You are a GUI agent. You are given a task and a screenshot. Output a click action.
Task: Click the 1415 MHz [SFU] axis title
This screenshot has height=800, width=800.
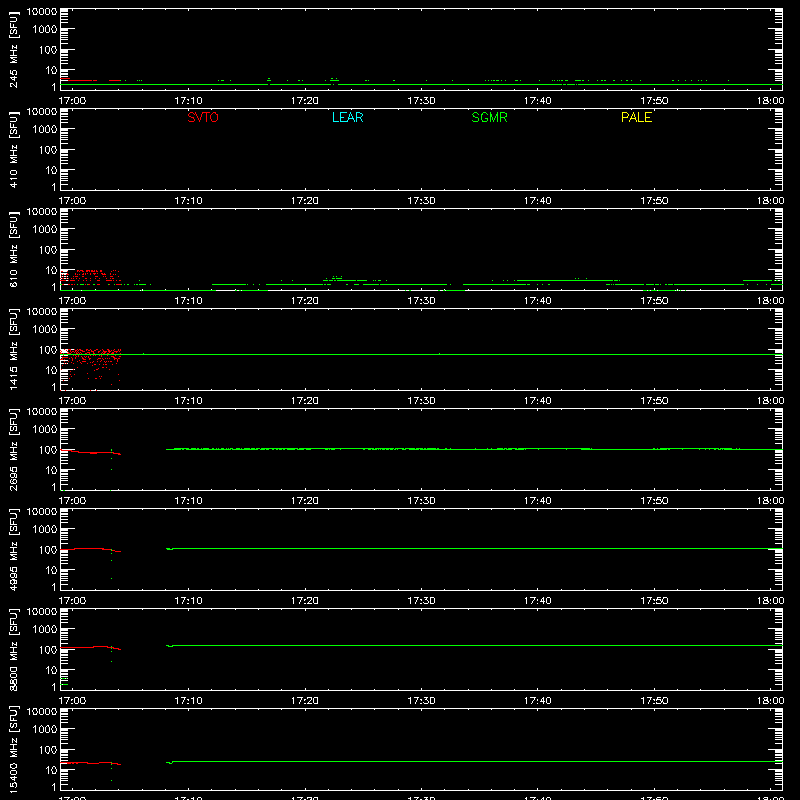[x=13, y=349]
